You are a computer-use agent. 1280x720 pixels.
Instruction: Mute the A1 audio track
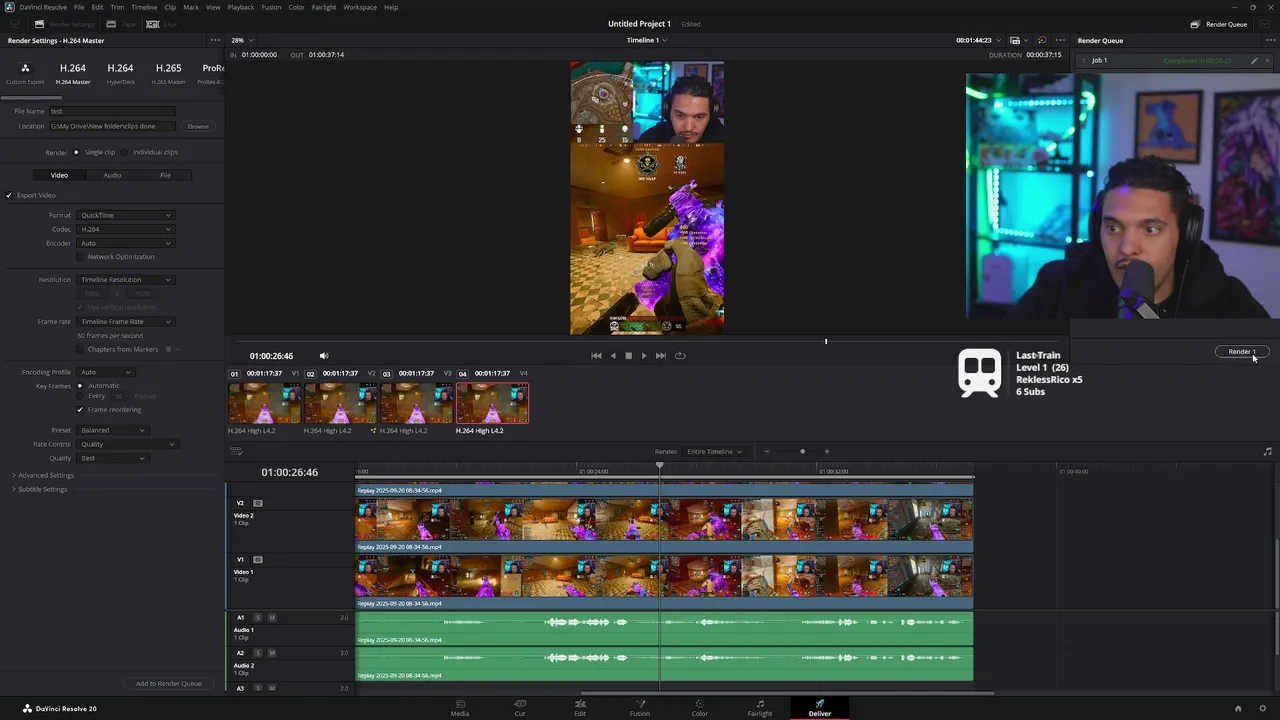click(x=271, y=618)
